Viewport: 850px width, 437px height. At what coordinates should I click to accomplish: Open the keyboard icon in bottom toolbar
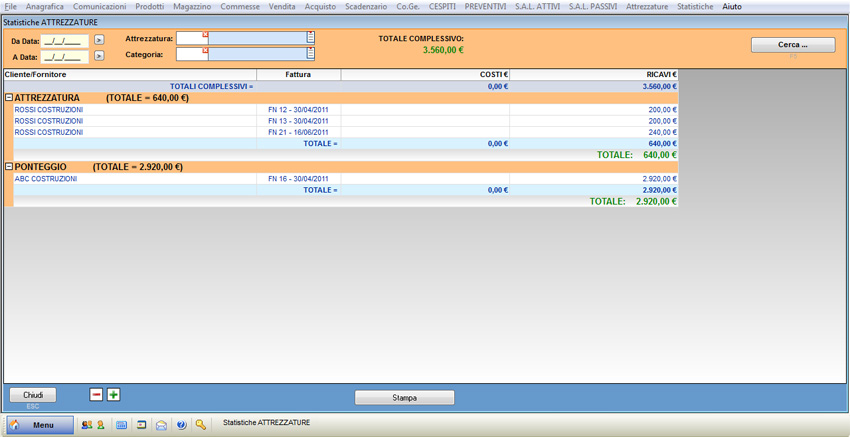click(122, 425)
